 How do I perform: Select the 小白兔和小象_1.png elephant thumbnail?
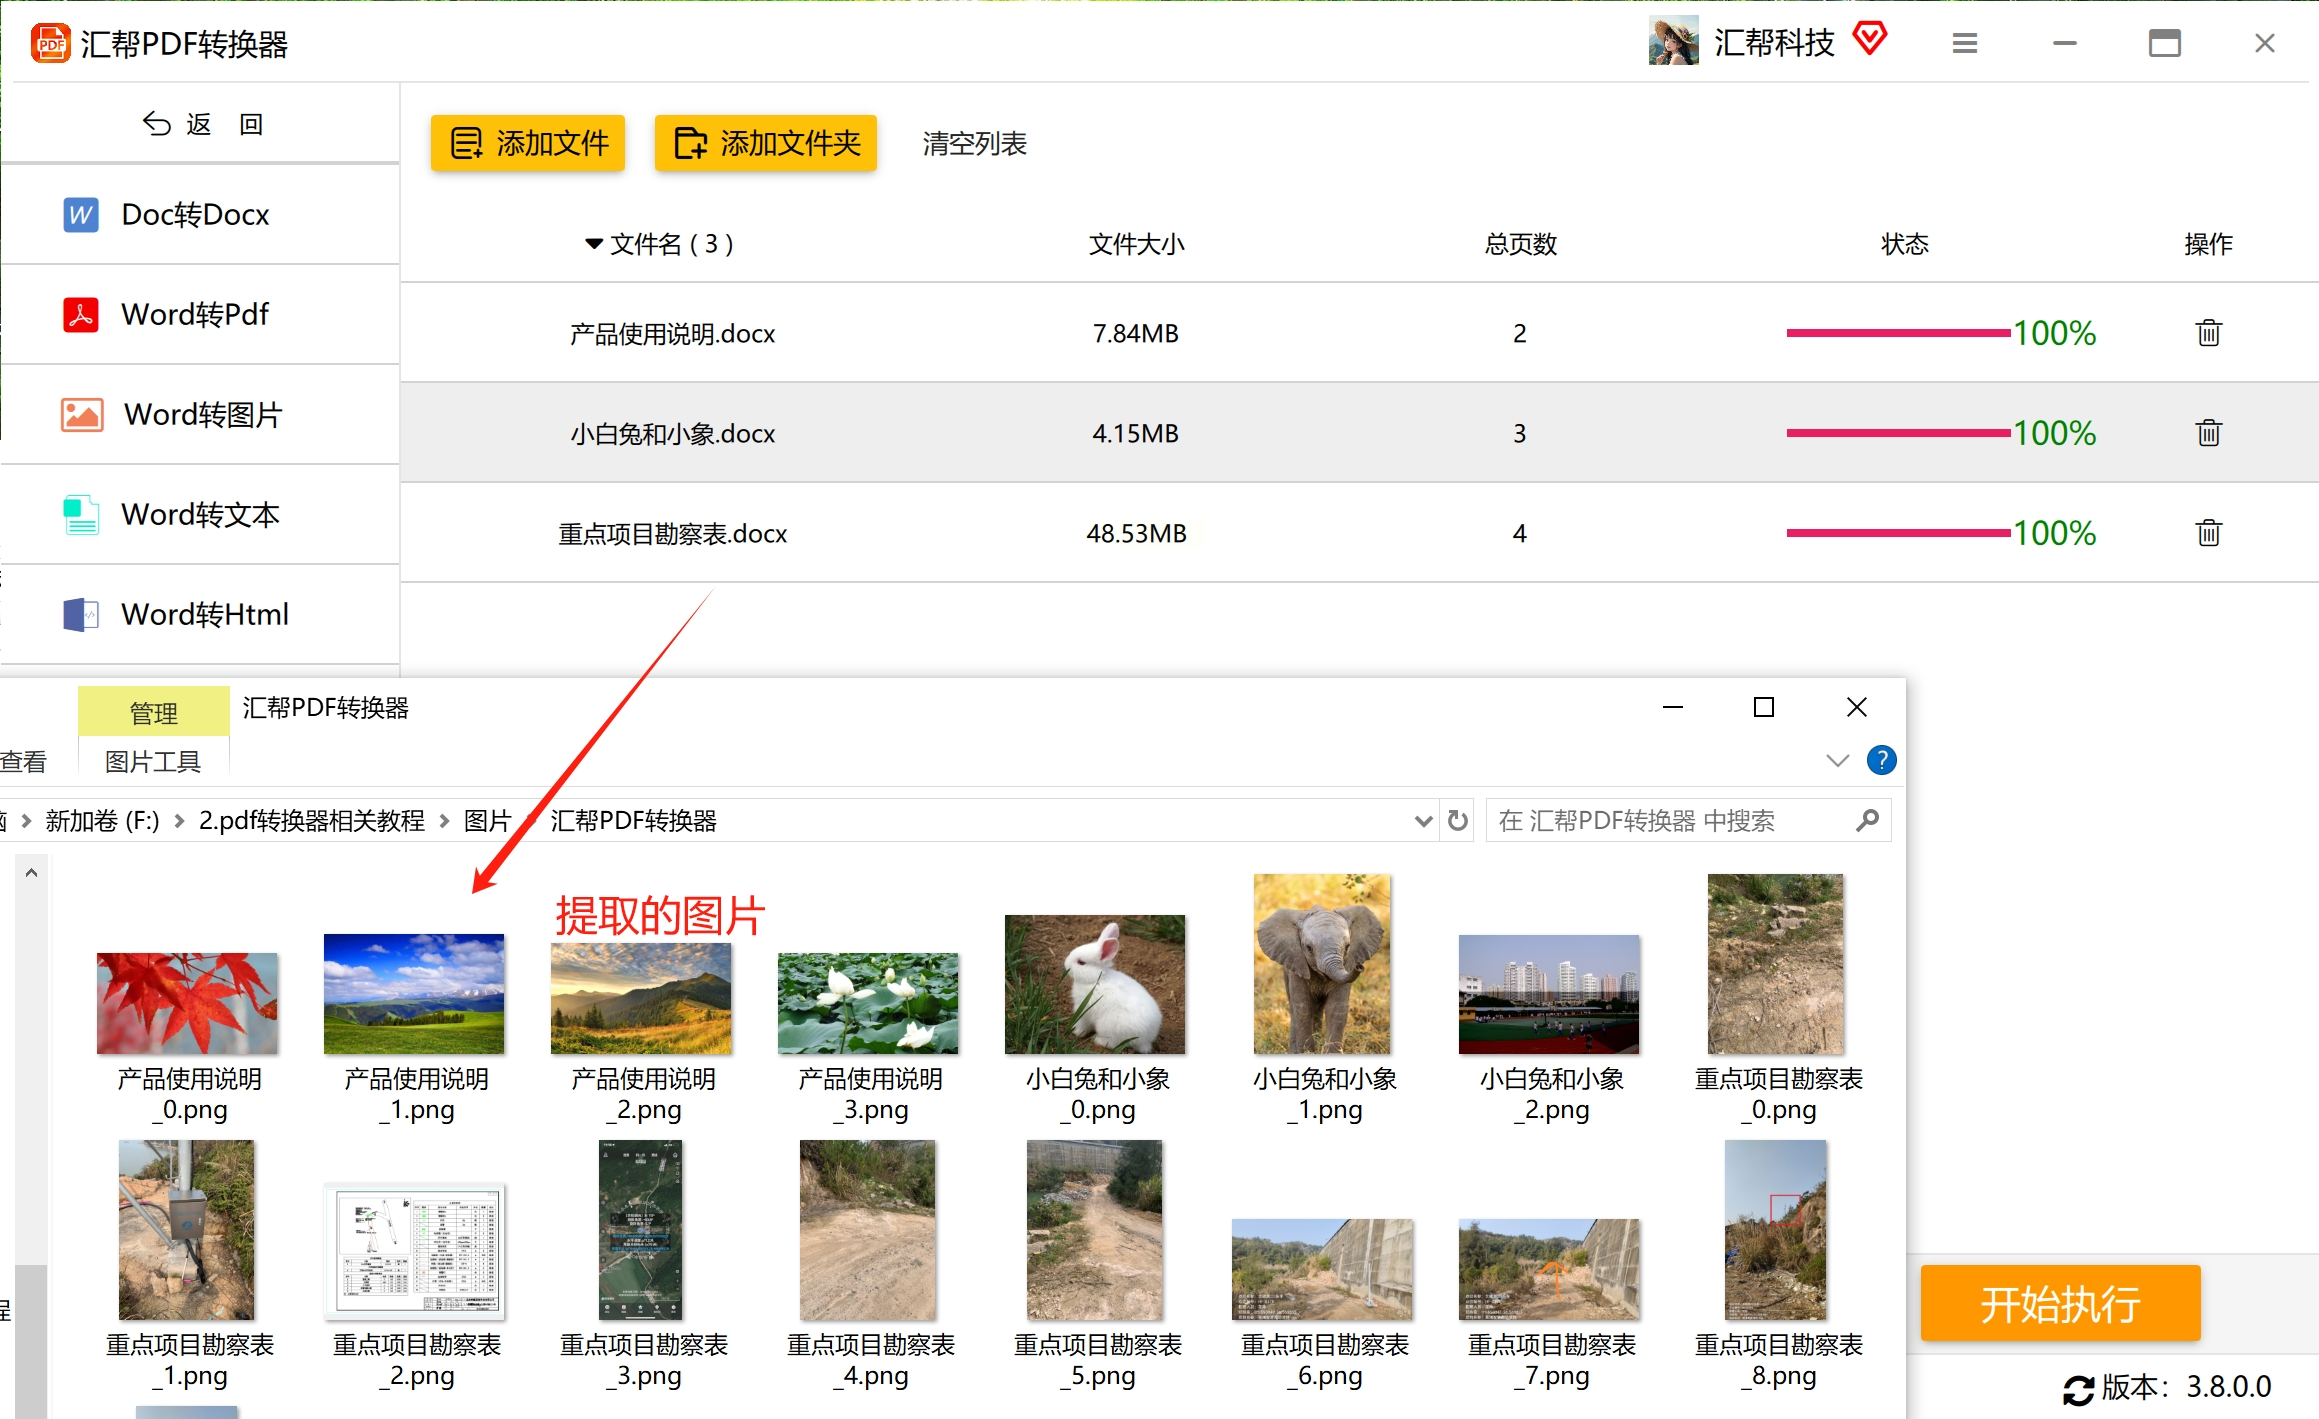[1322, 965]
